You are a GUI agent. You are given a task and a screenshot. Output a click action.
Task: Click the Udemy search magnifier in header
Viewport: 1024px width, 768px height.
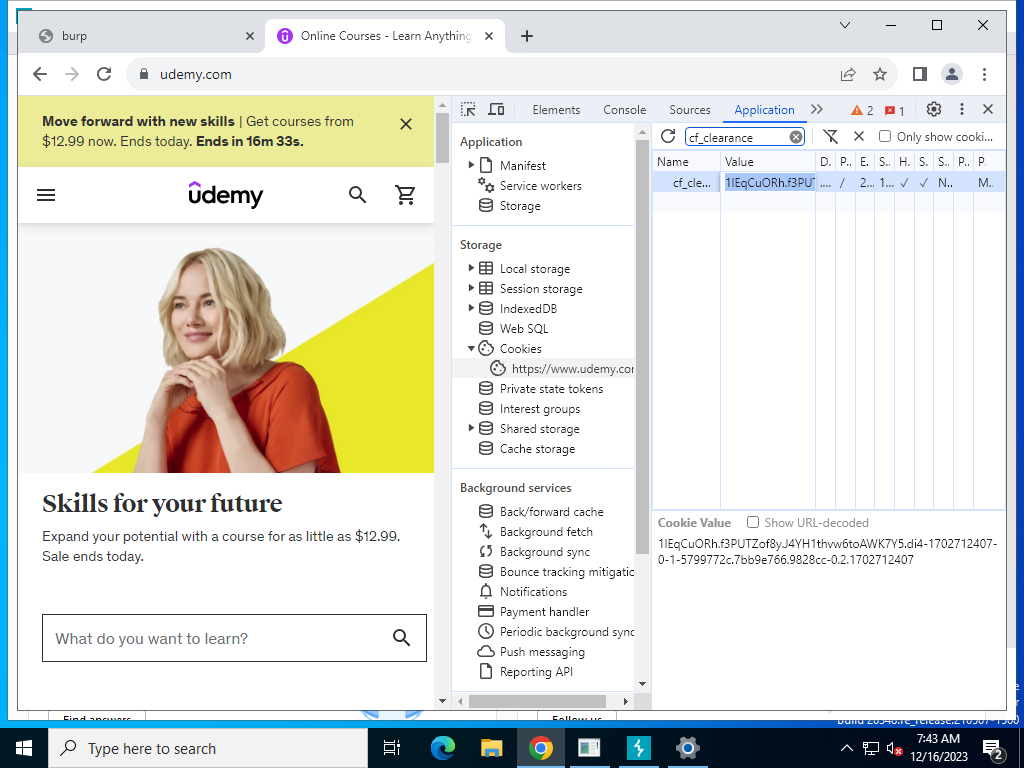(357, 195)
